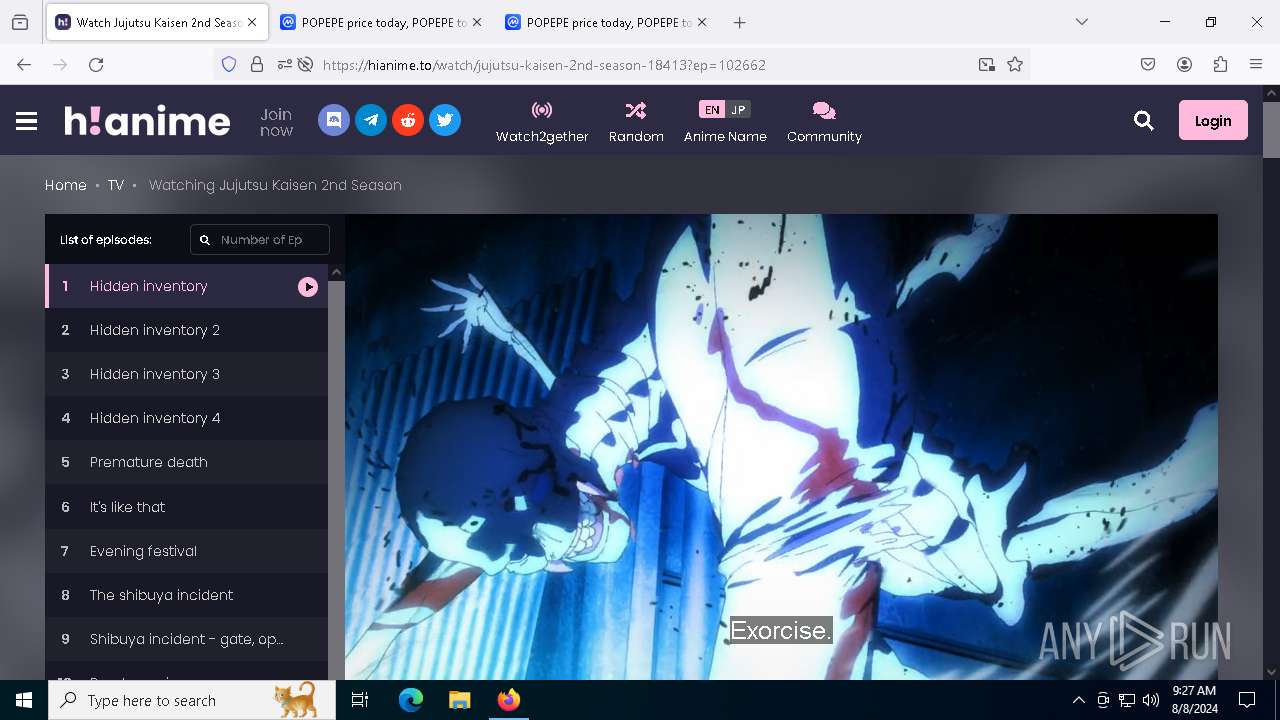The image size is (1280, 720).
Task: Click the taskbar search box
Action: tap(192, 700)
